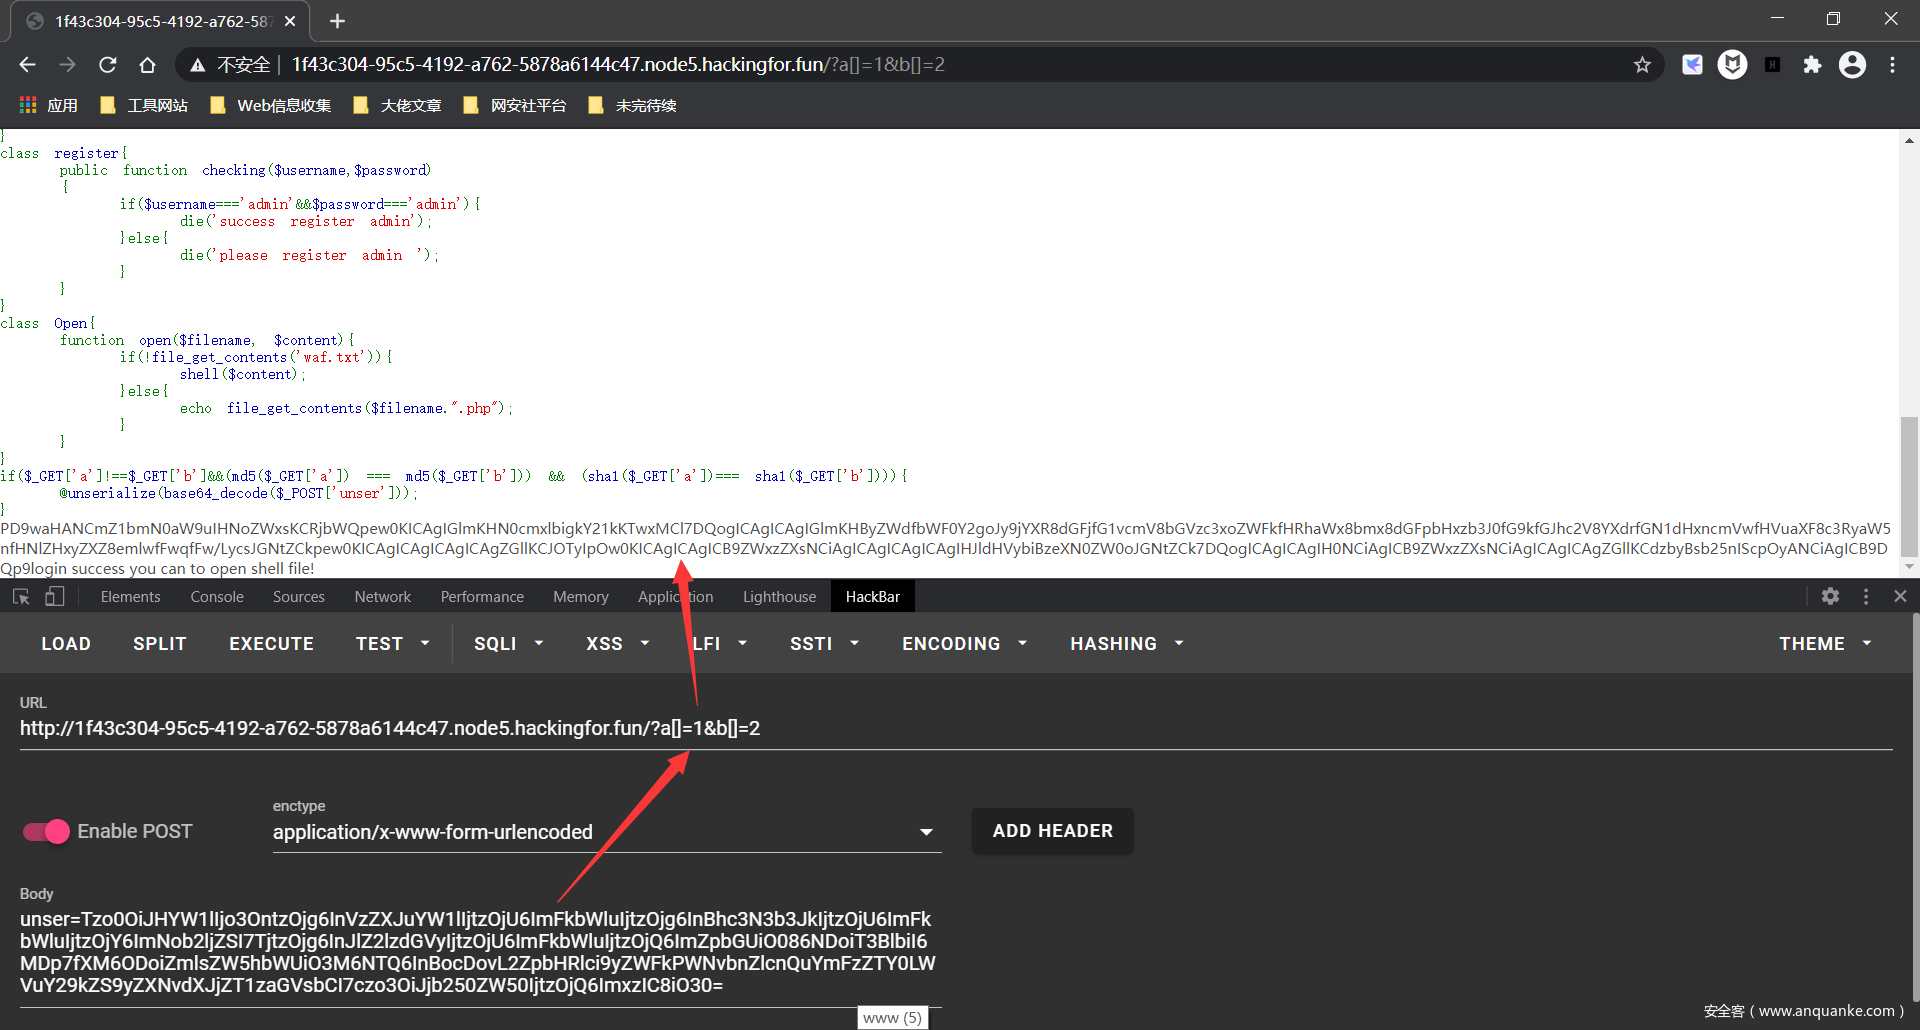Switch to the Console tab
Screen dimensions: 1920x1030
[217, 597]
